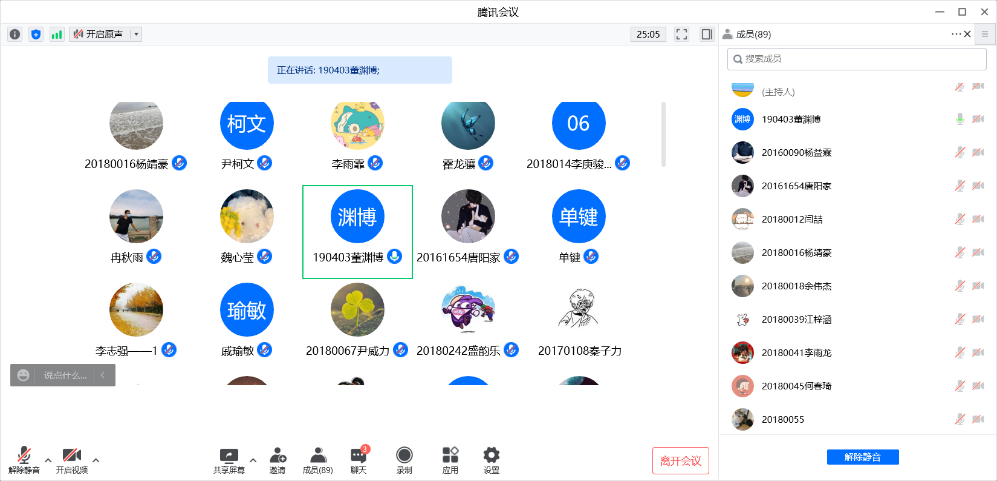Click the muted mic icon in 20160090 row

(960, 152)
